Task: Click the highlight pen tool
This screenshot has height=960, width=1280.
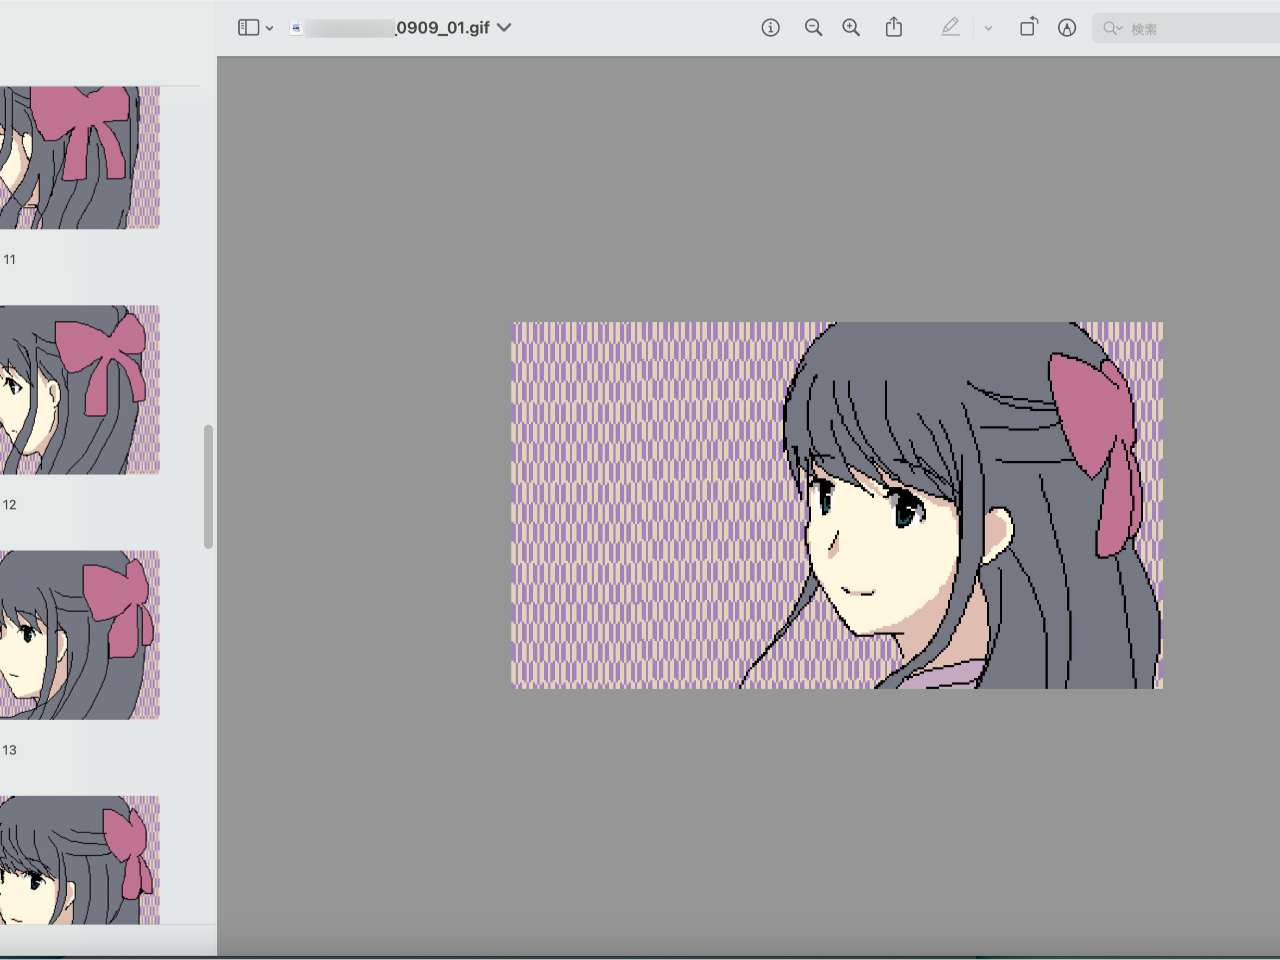Action: 950,28
